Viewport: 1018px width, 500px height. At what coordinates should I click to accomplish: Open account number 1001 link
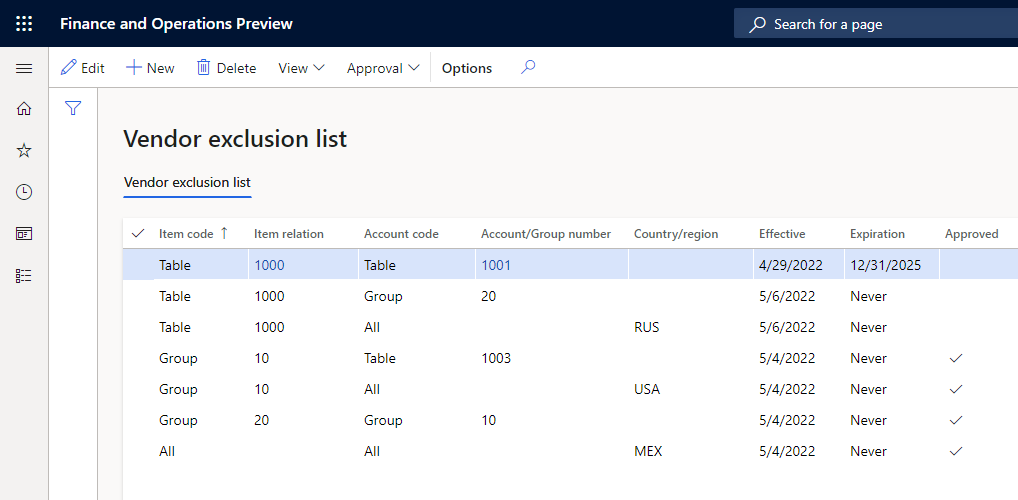(496, 265)
